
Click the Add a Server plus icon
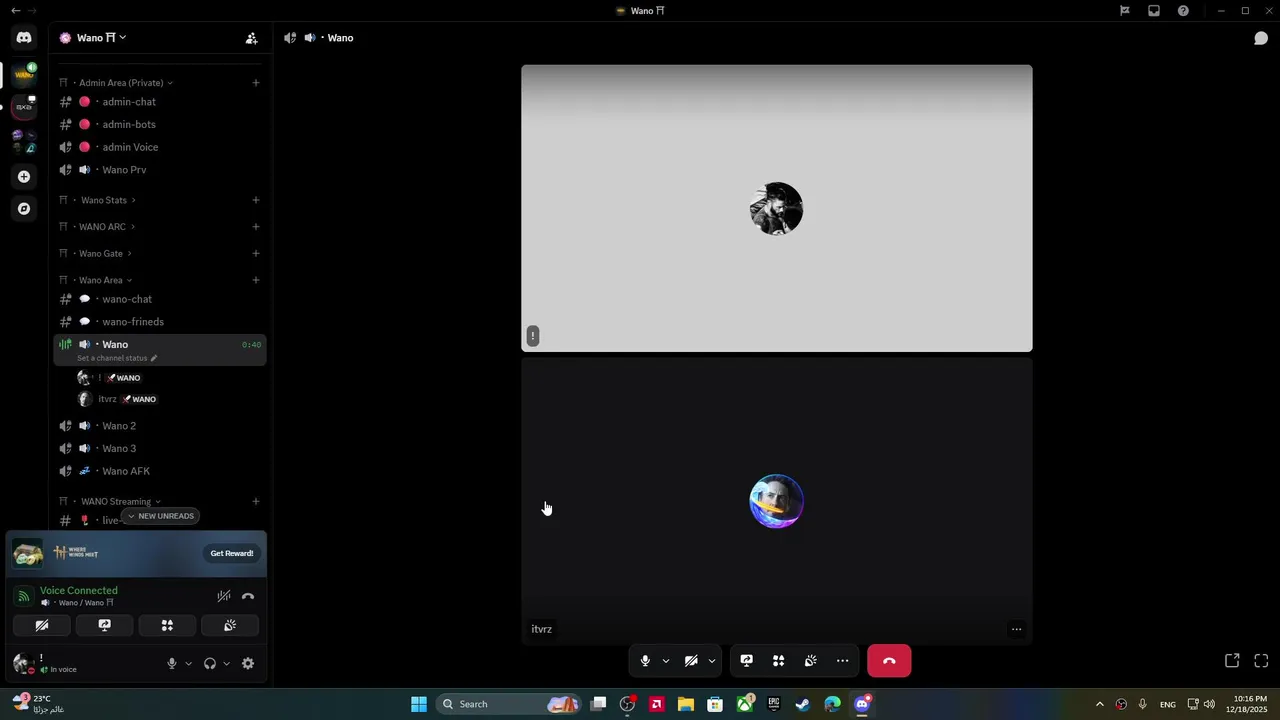(x=24, y=177)
